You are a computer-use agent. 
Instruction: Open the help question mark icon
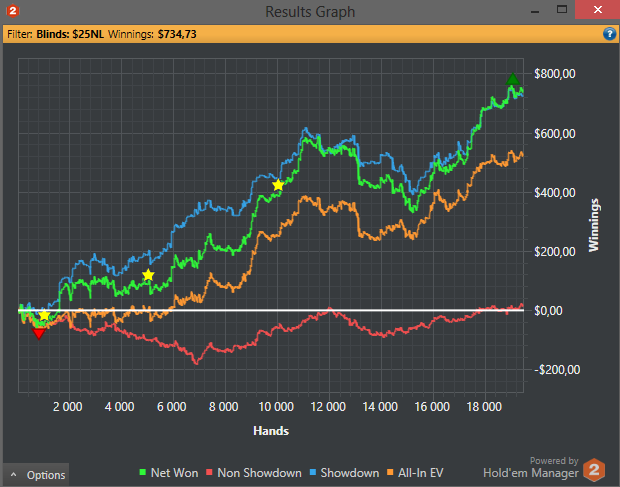point(609,34)
